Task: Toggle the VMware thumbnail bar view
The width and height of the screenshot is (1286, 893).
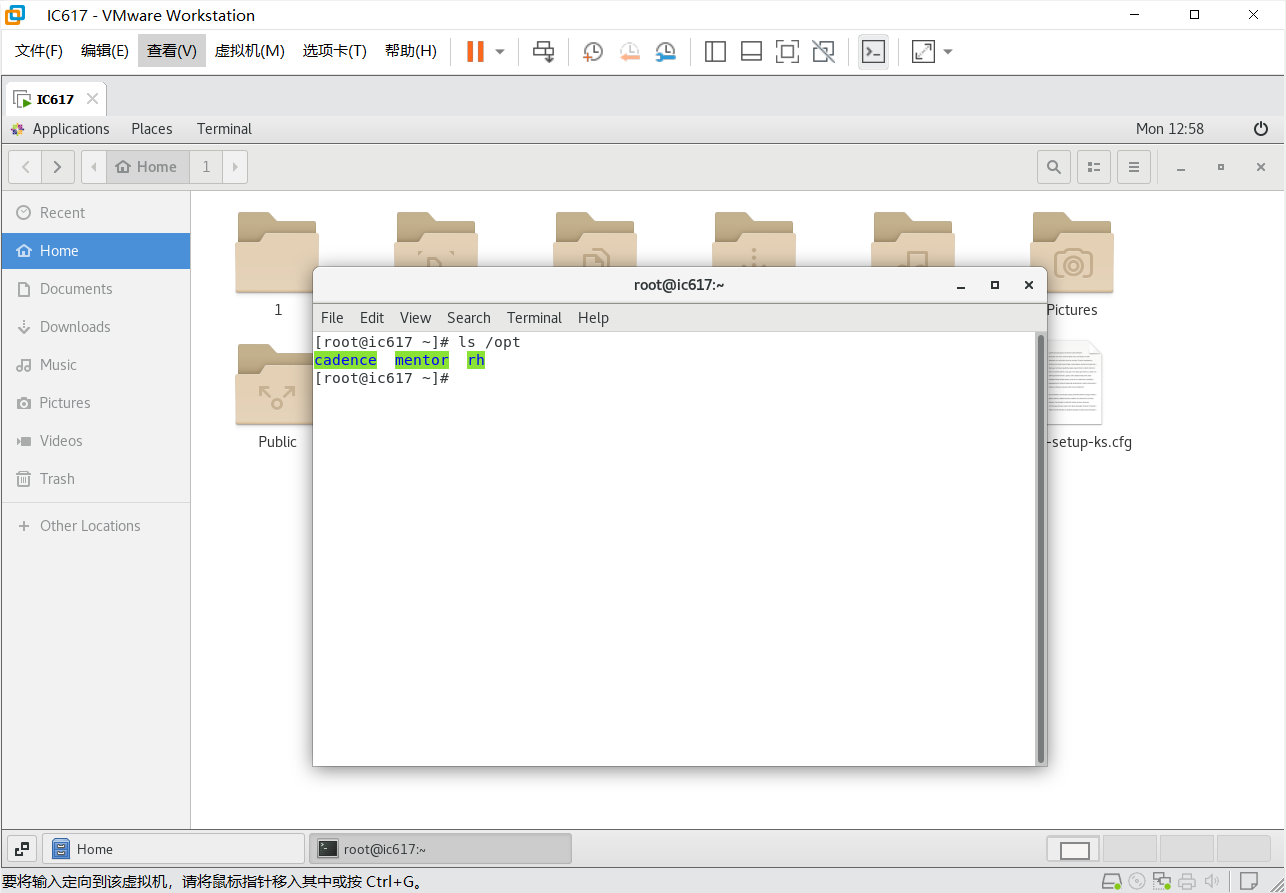Action: coord(751,51)
